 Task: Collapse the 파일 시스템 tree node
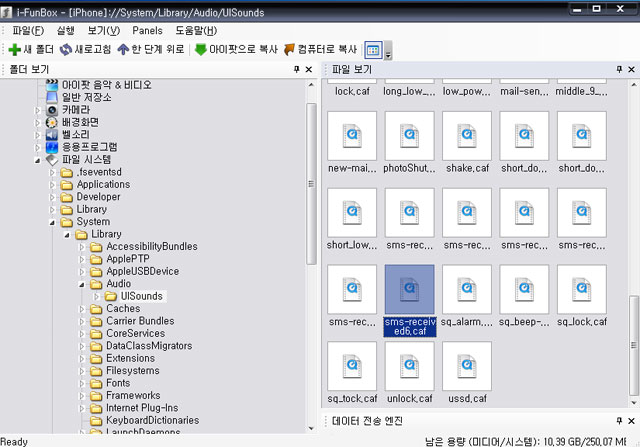pyautogui.click(x=38, y=160)
